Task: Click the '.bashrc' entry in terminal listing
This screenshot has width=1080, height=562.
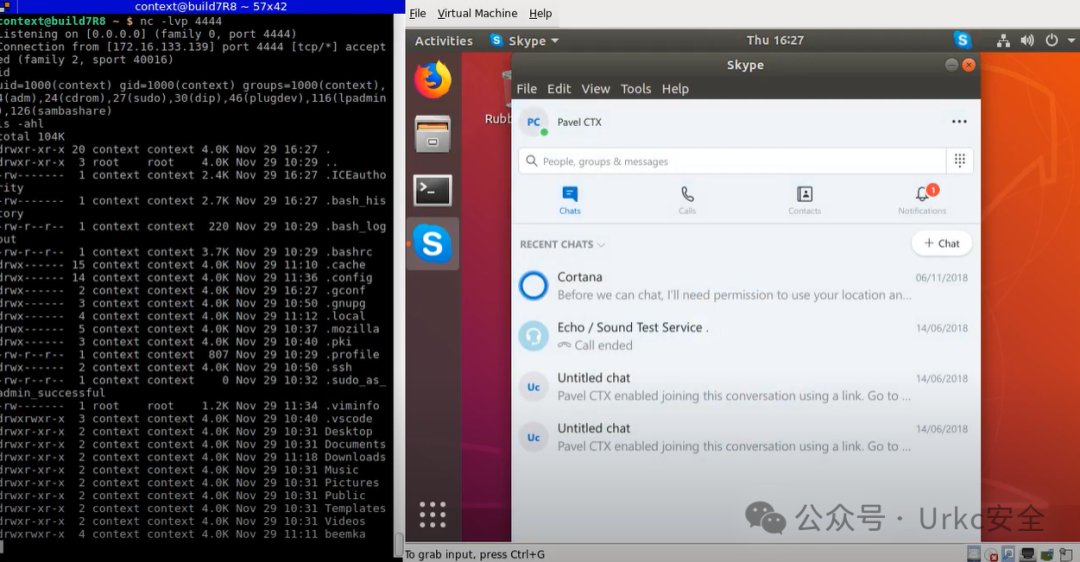Action: click(349, 252)
